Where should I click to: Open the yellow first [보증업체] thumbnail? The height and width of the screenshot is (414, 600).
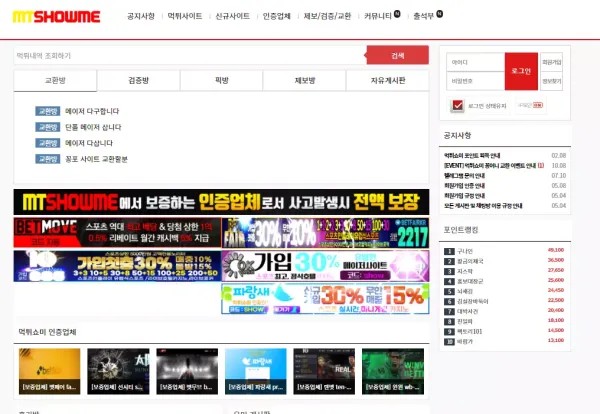point(49,371)
